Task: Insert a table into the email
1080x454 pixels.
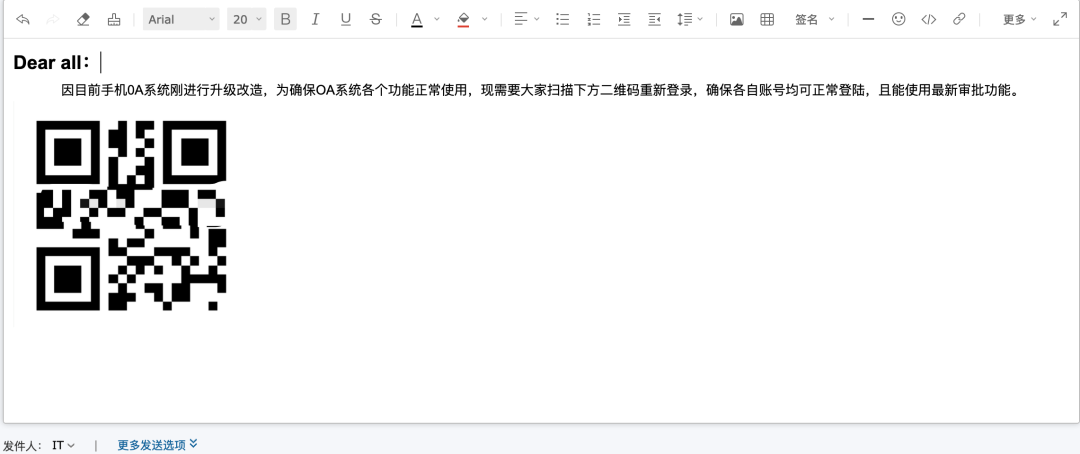Action: point(767,19)
